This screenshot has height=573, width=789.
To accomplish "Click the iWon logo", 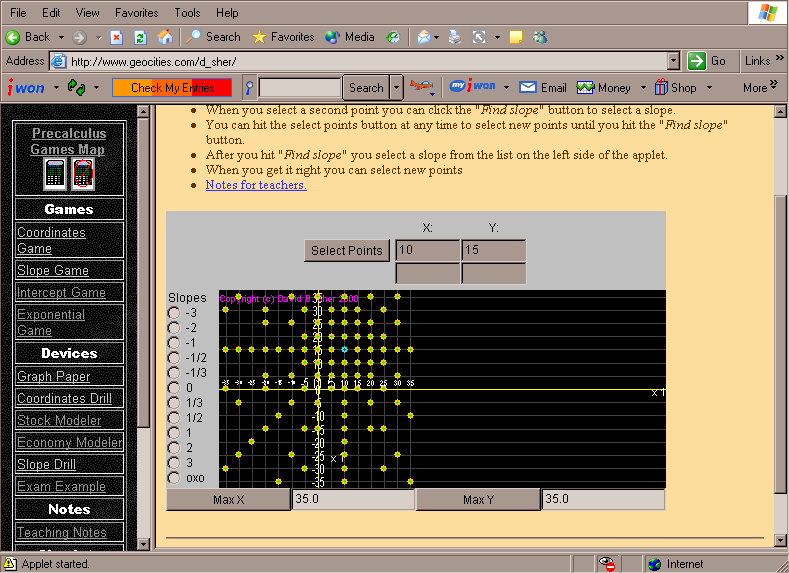I will [x=26, y=88].
